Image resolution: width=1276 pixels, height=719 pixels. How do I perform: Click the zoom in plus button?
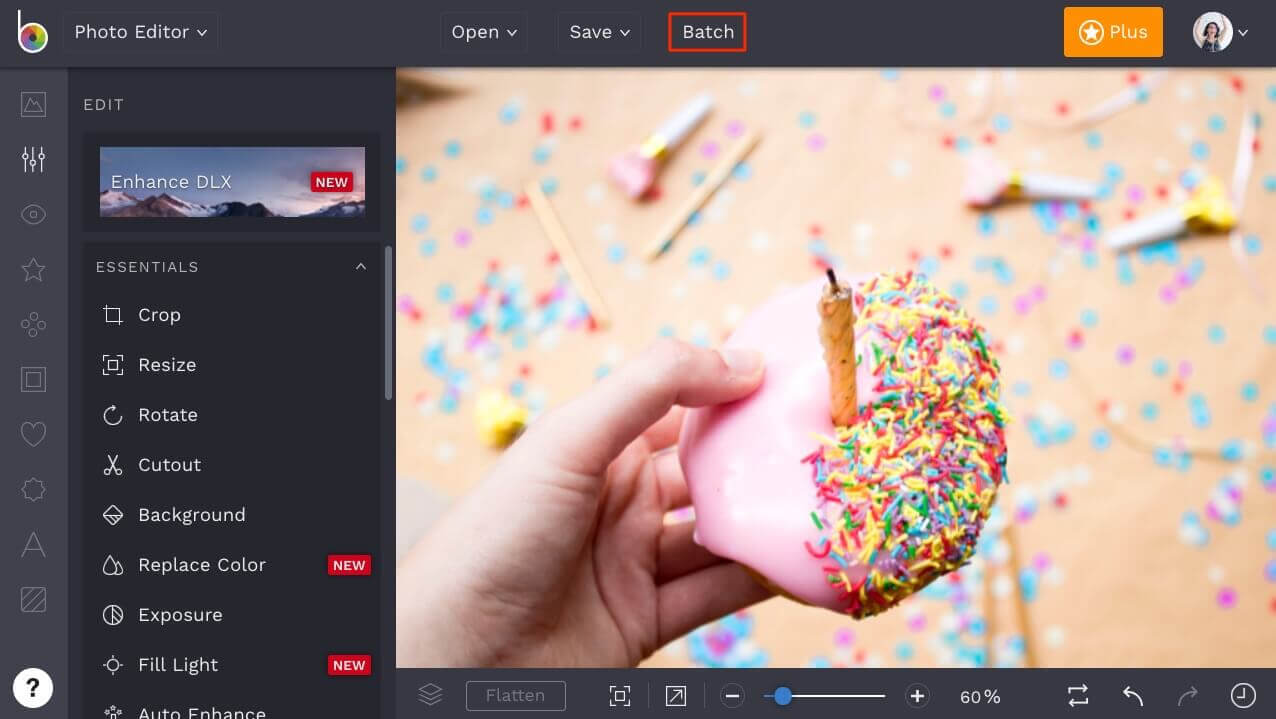point(917,696)
